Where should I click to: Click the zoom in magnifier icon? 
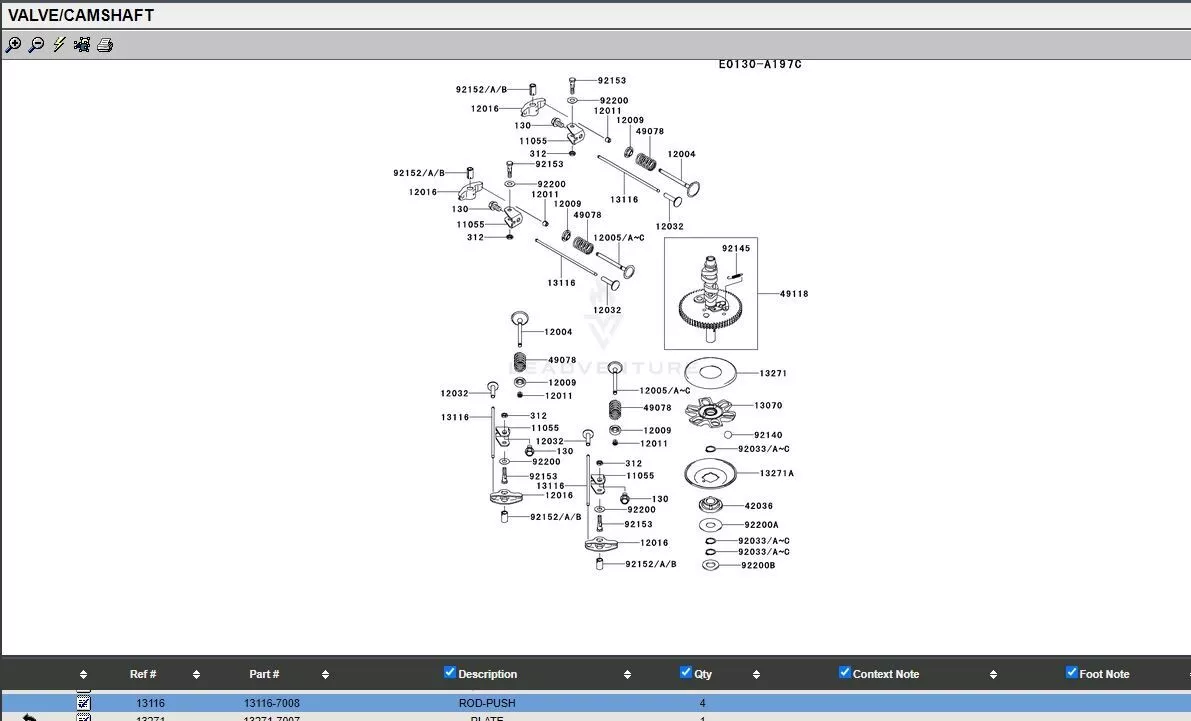[13, 45]
